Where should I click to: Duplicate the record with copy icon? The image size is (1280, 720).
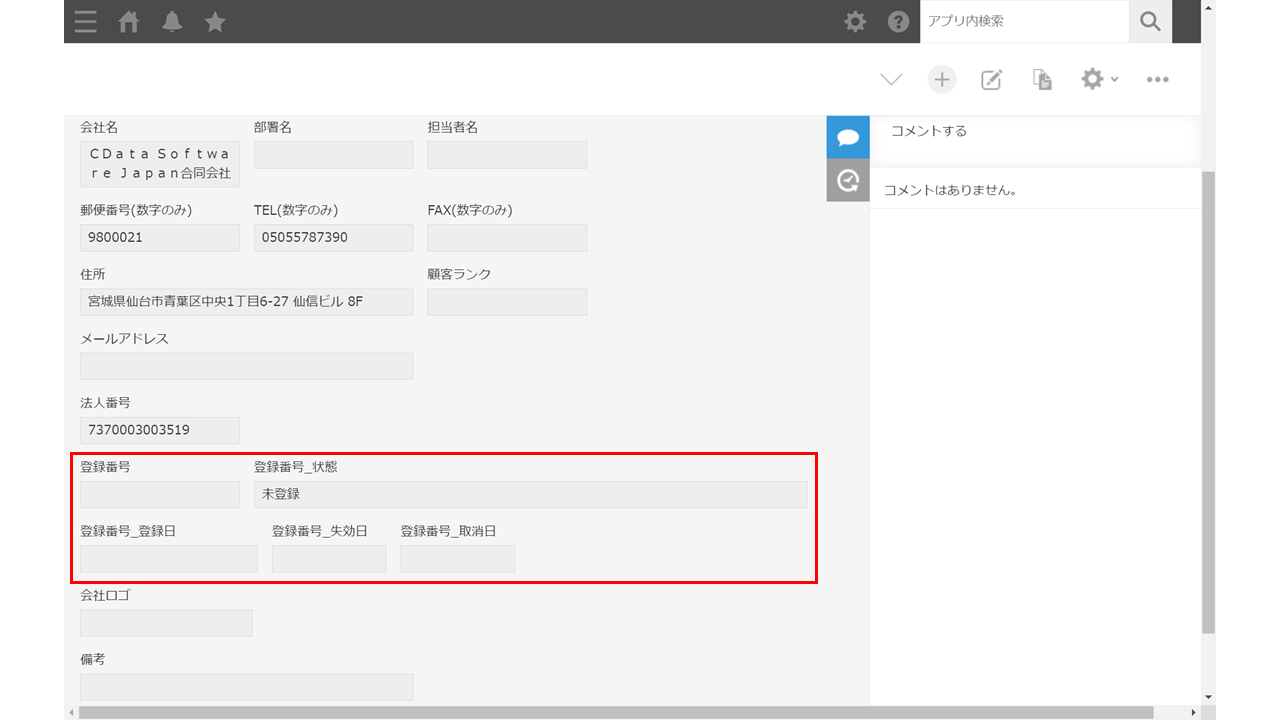pyautogui.click(x=1042, y=79)
